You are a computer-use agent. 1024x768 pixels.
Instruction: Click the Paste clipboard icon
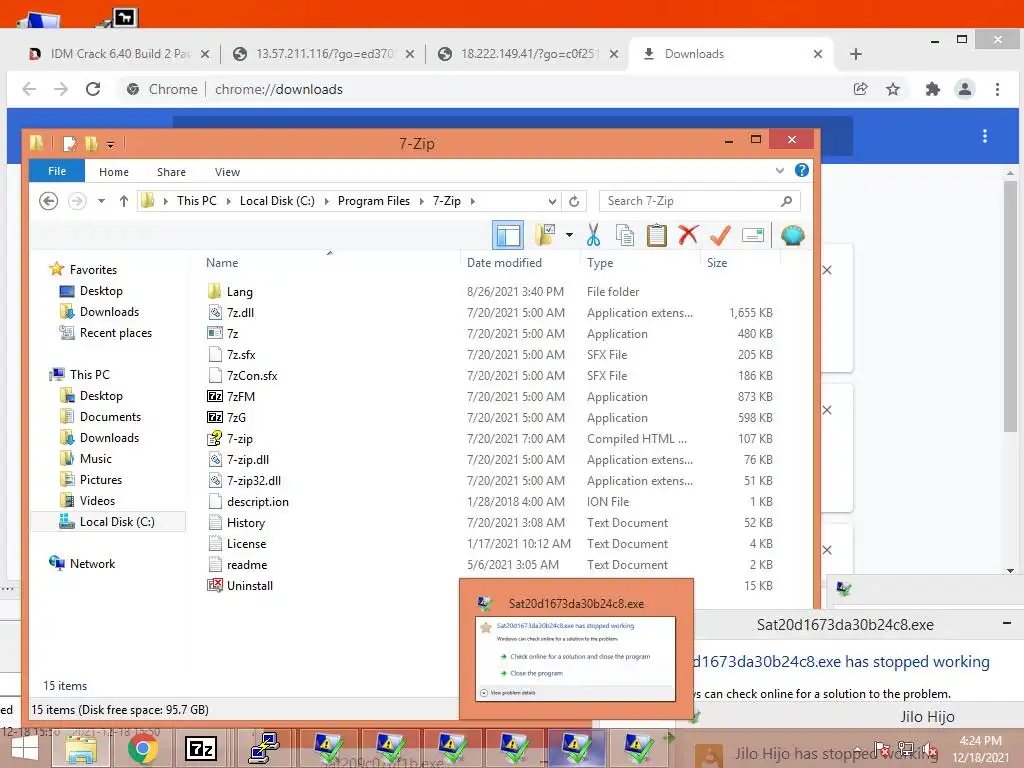click(656, 235)
